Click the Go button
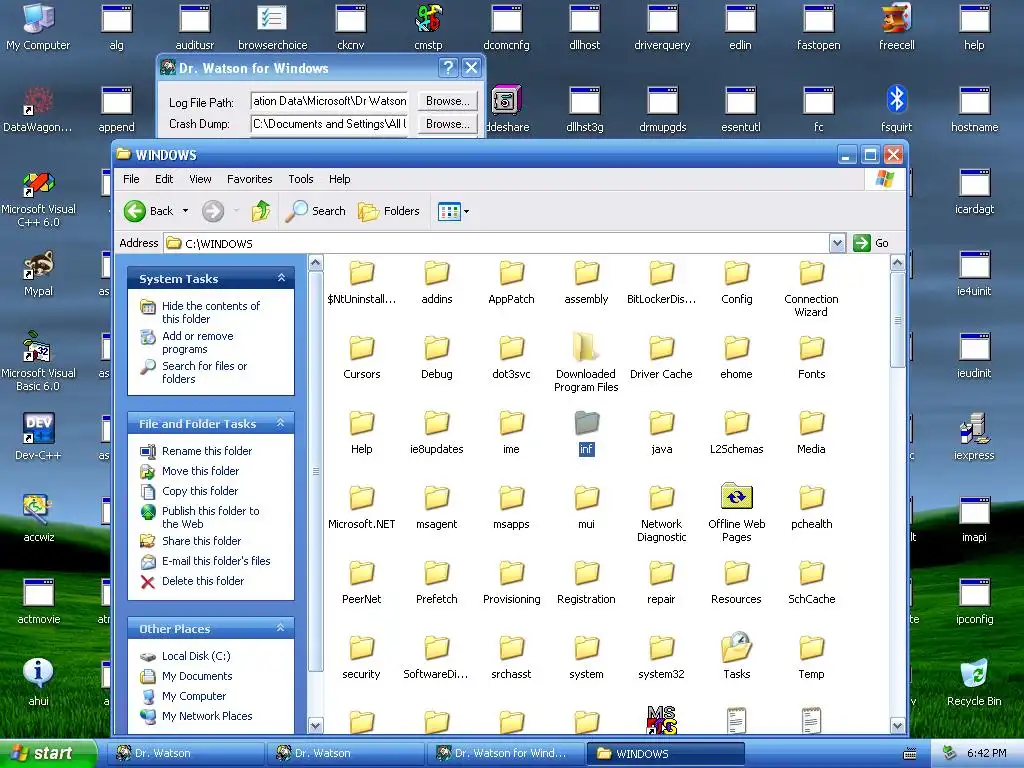This screenshot has width=1024, height=768. [x=871, y=243]
